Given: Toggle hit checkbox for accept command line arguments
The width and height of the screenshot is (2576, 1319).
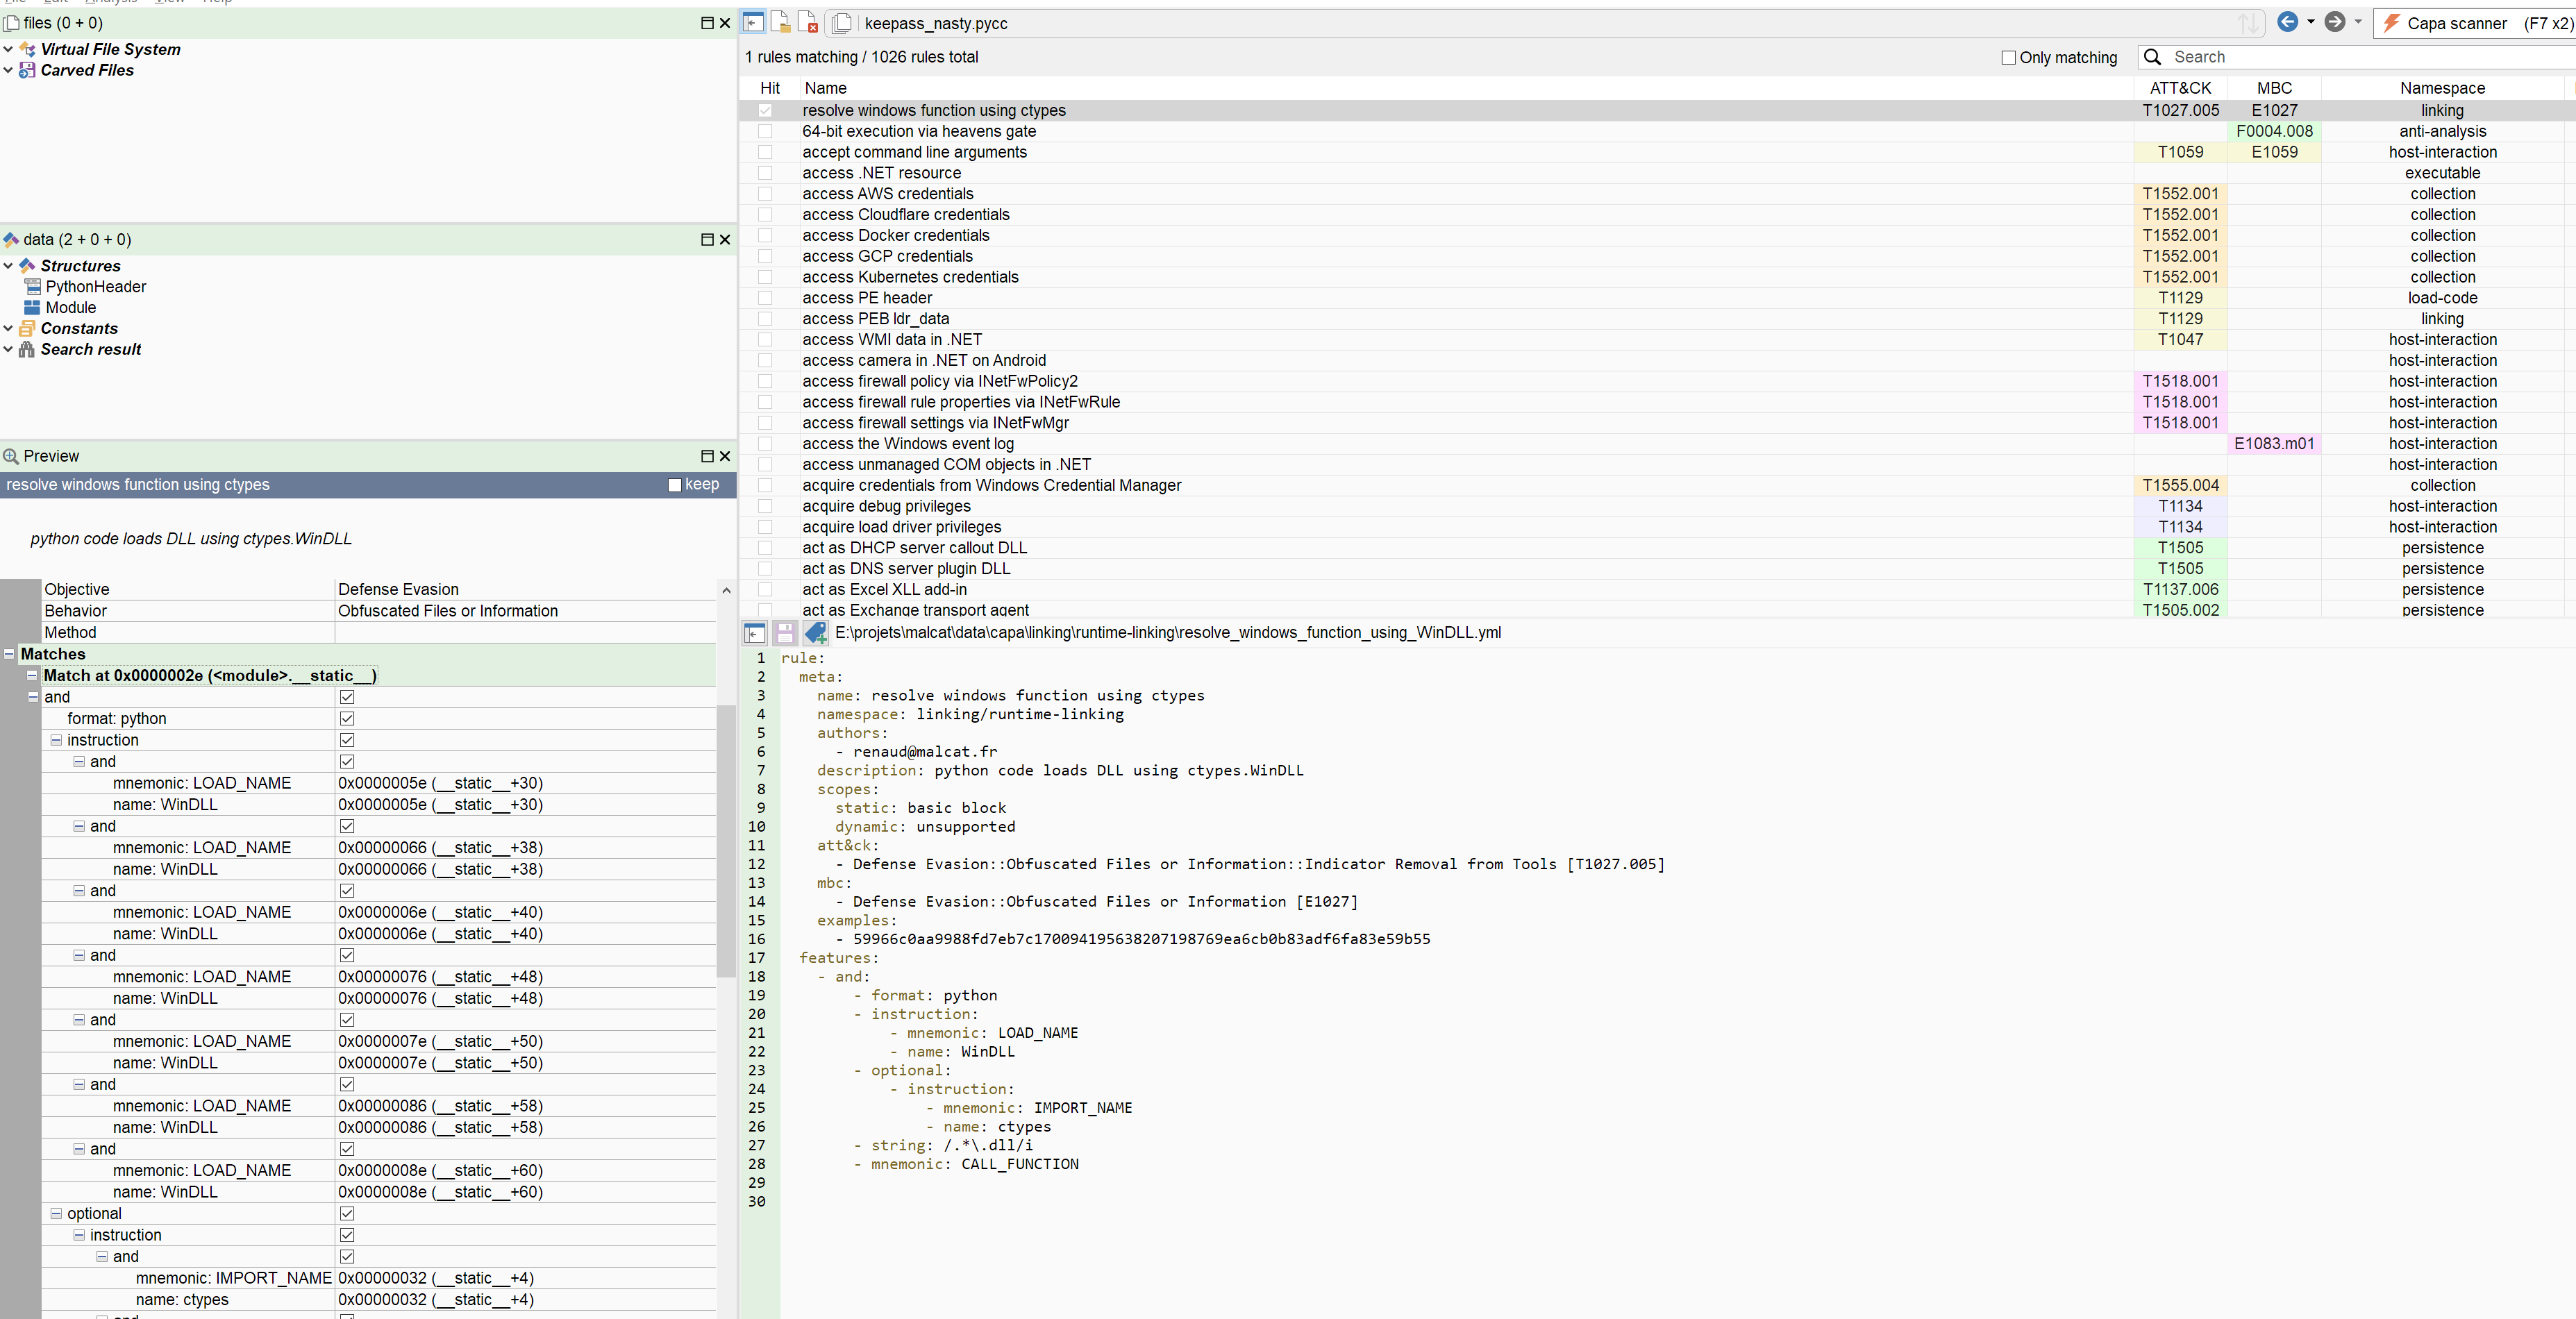Looking at the screenshot, I should [x=766, y=152].
